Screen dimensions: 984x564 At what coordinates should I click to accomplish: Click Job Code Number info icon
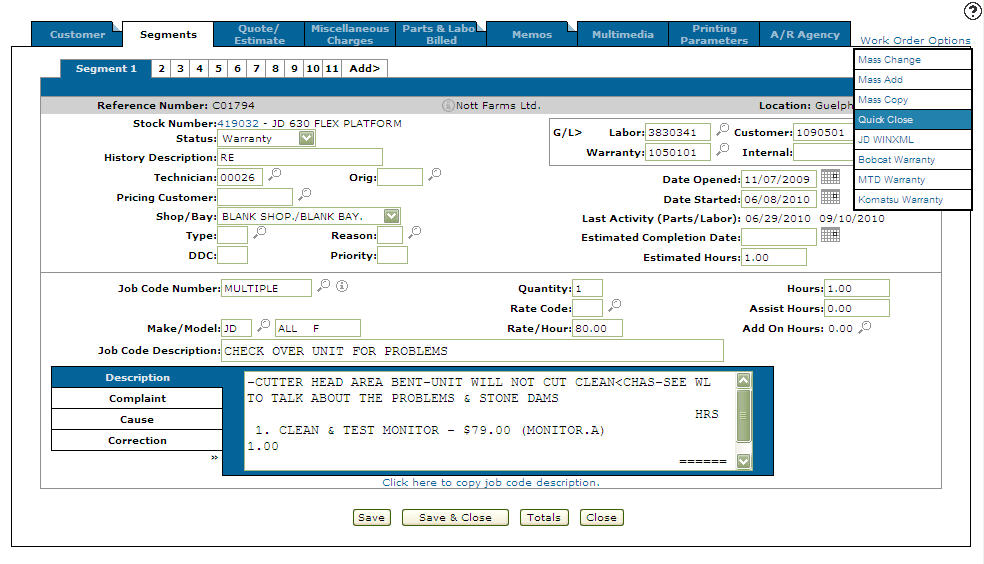[341, 286]
